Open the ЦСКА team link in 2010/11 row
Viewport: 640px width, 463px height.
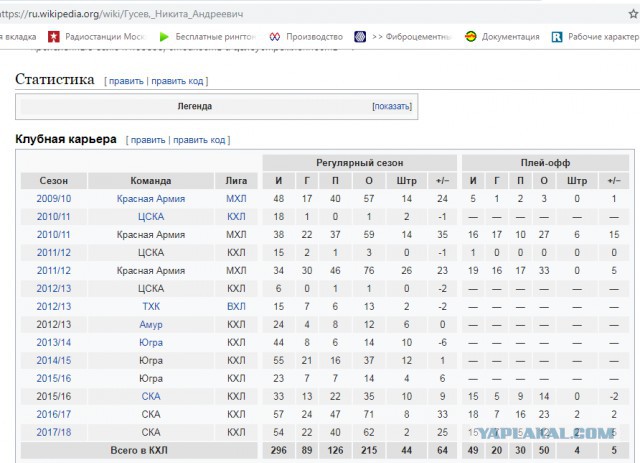[151, 217]
